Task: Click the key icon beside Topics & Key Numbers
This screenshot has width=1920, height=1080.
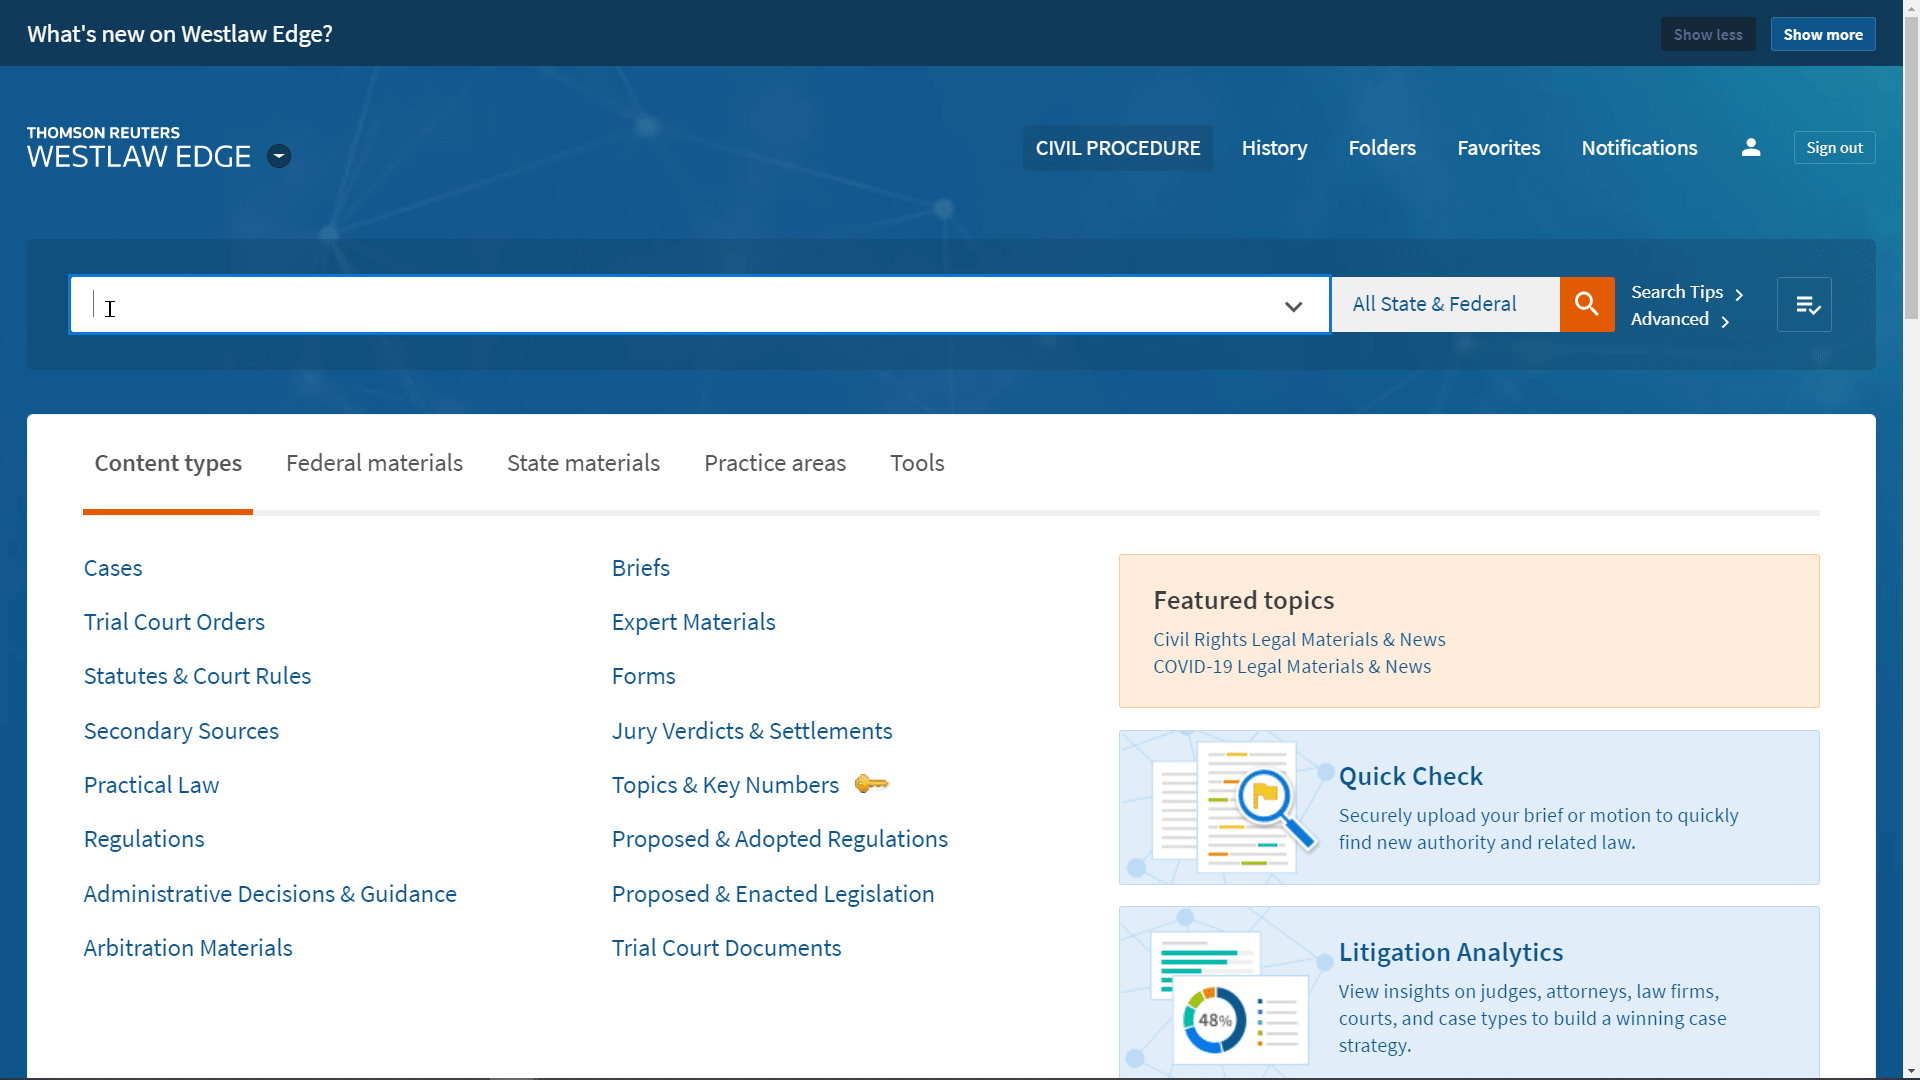Action: click(871, 784)
